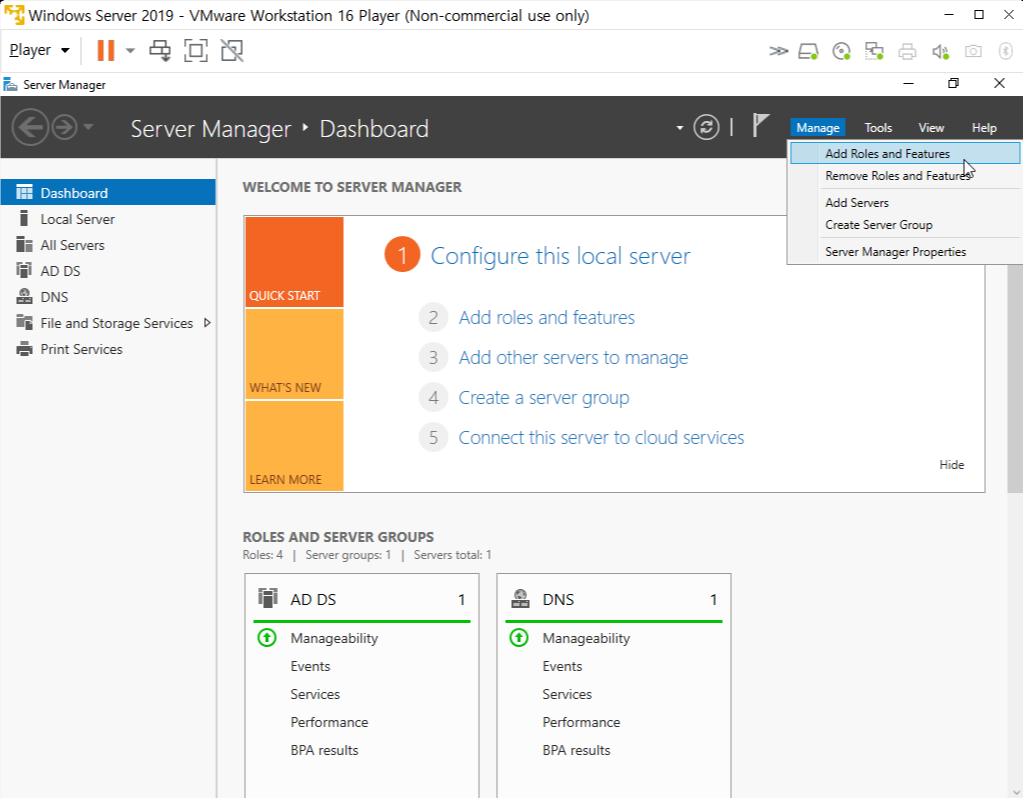This screenshot has width=1023, height=798.
Task: Click Add other servers to manage link
Action: (x=573, y=358)
